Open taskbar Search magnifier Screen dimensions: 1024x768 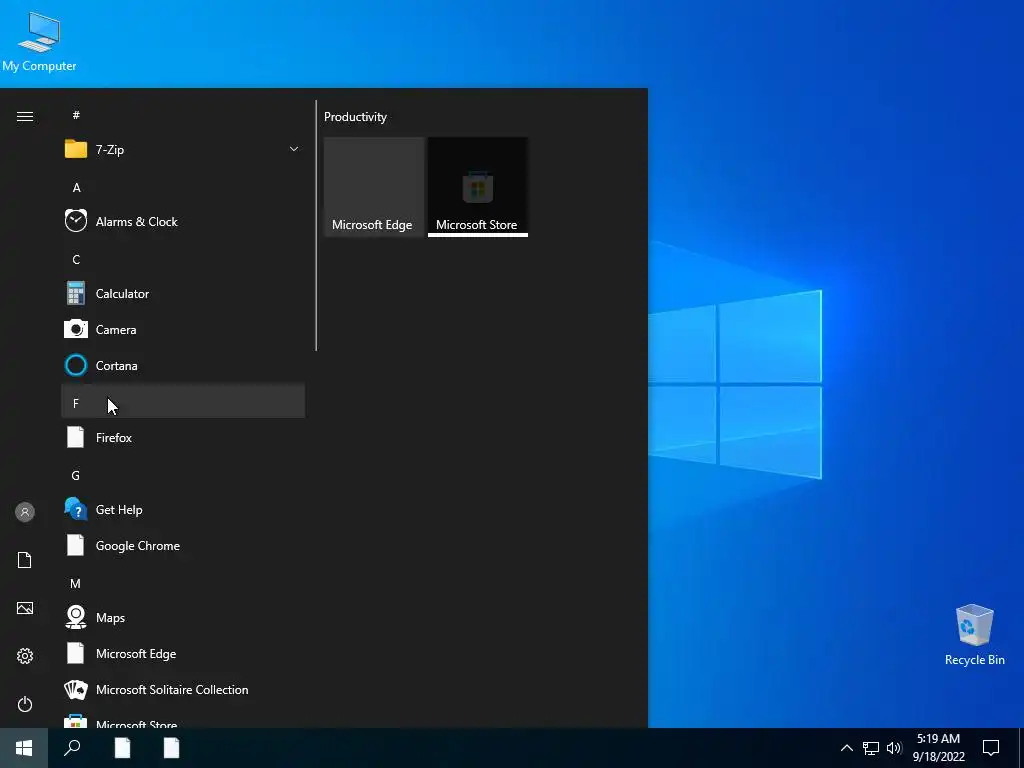(72, 748)
